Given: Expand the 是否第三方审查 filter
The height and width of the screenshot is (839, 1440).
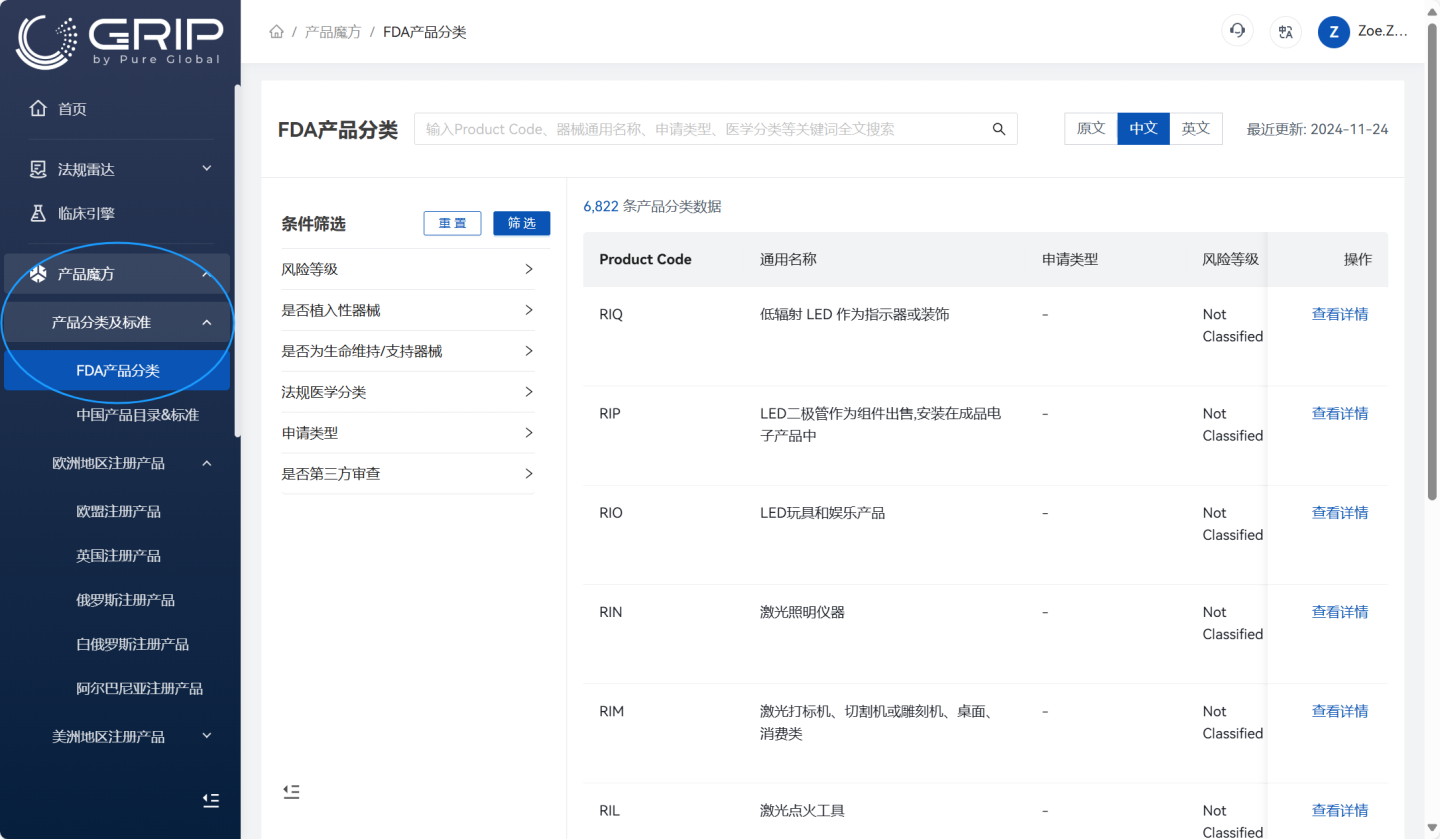Looking at the screenshot, I should tap(408, 473).
